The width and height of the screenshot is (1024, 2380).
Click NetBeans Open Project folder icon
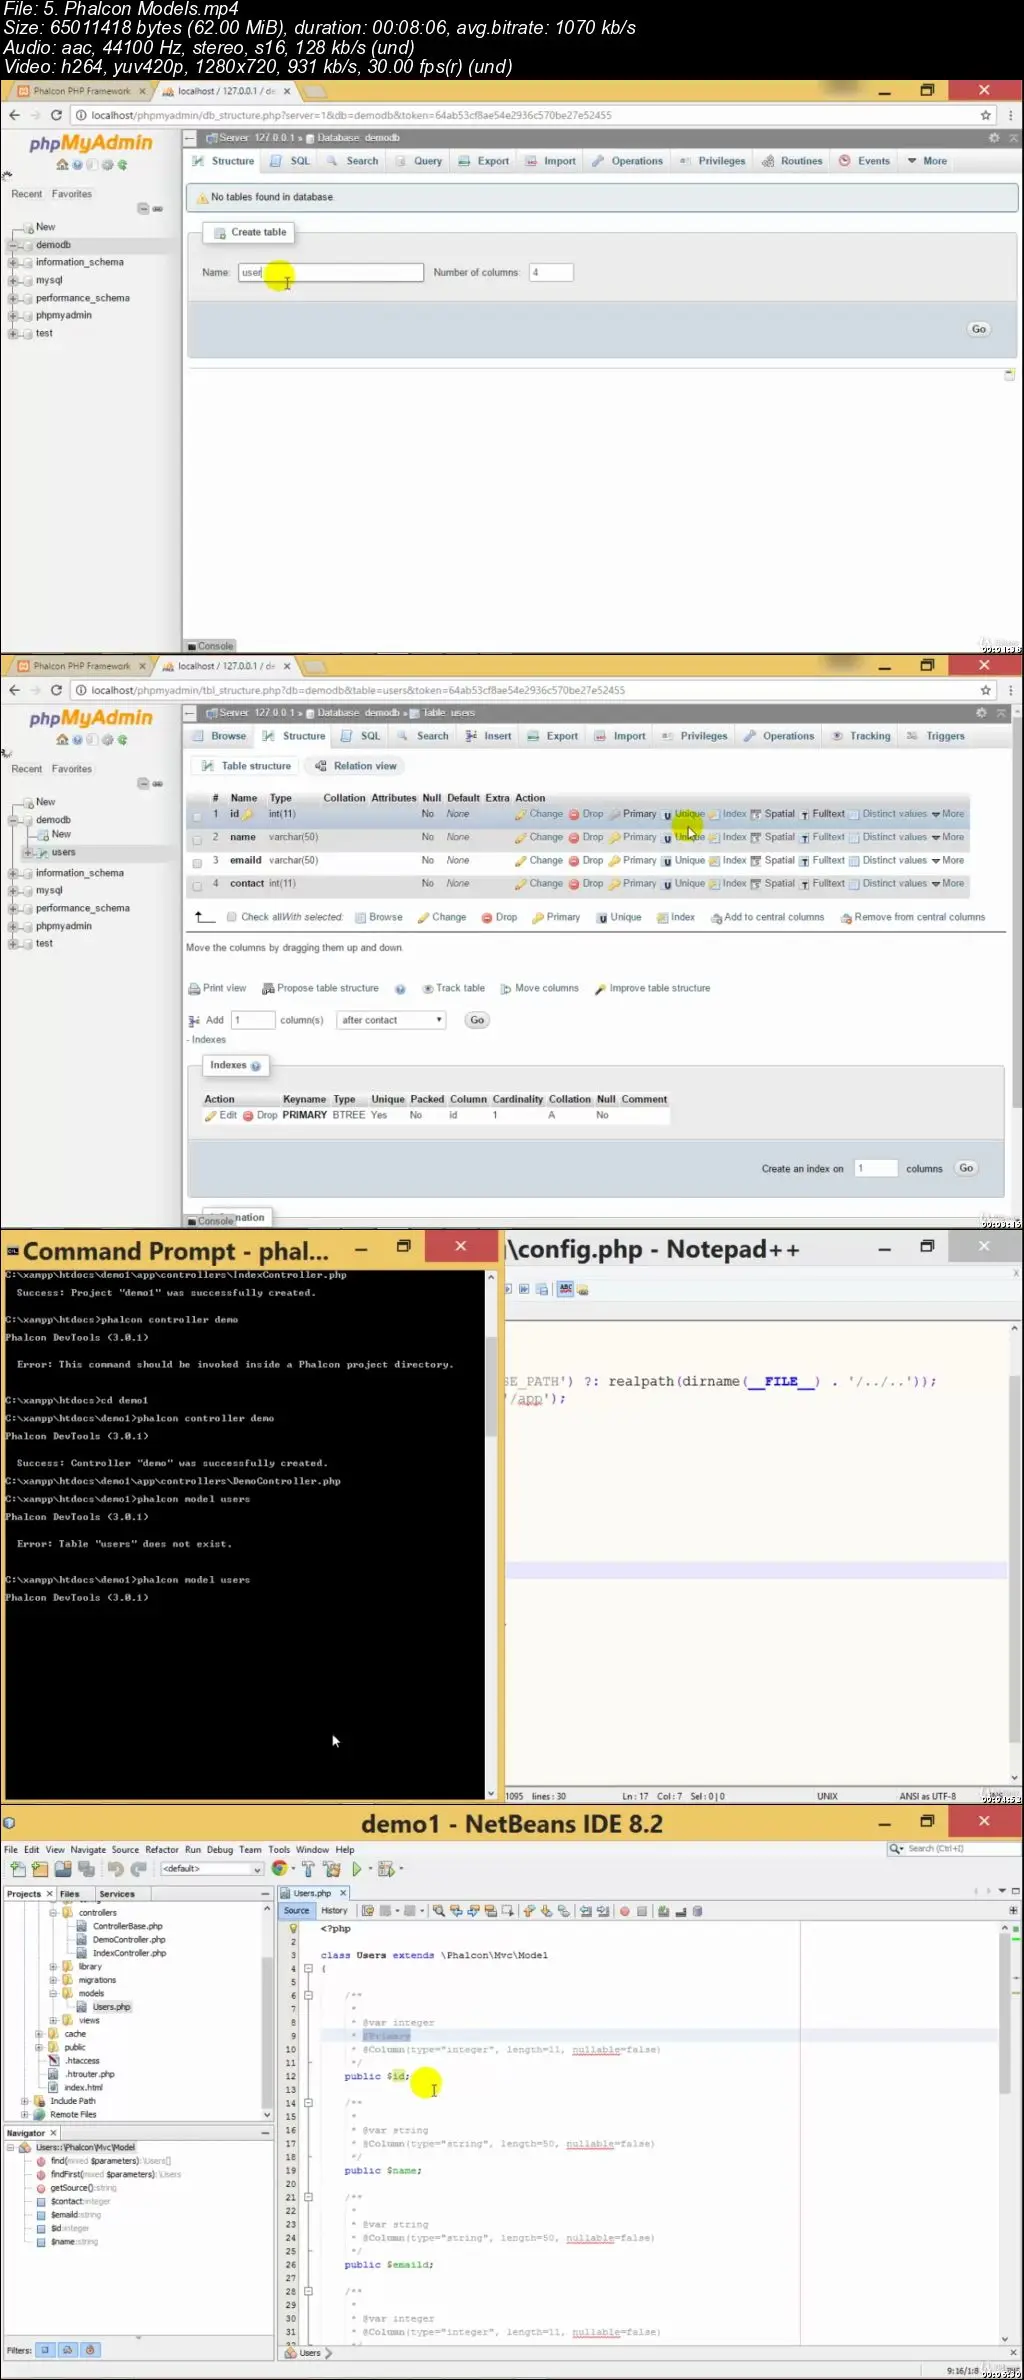[x=40, y=1868]
